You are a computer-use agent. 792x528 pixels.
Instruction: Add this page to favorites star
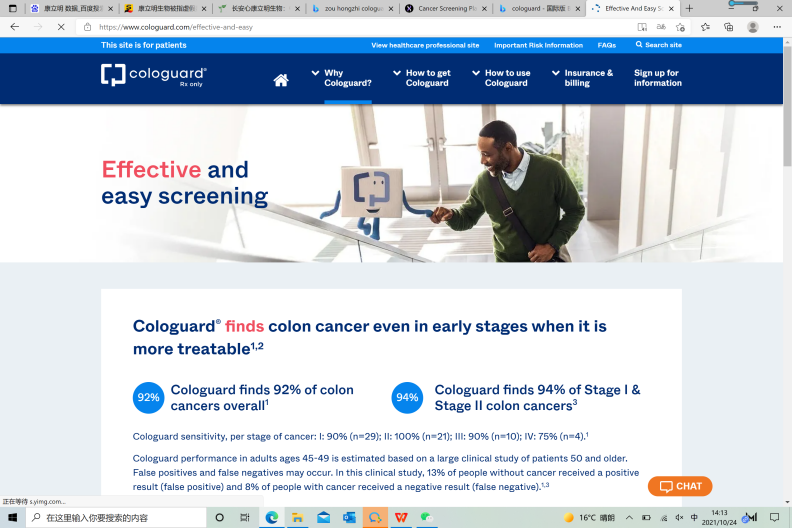tap(680, 27)
